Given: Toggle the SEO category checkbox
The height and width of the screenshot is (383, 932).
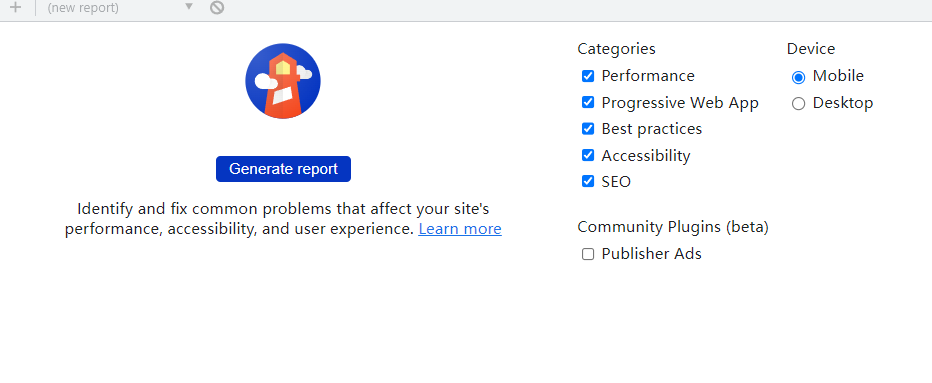Looking at the screenshot, I should (588, 181).
